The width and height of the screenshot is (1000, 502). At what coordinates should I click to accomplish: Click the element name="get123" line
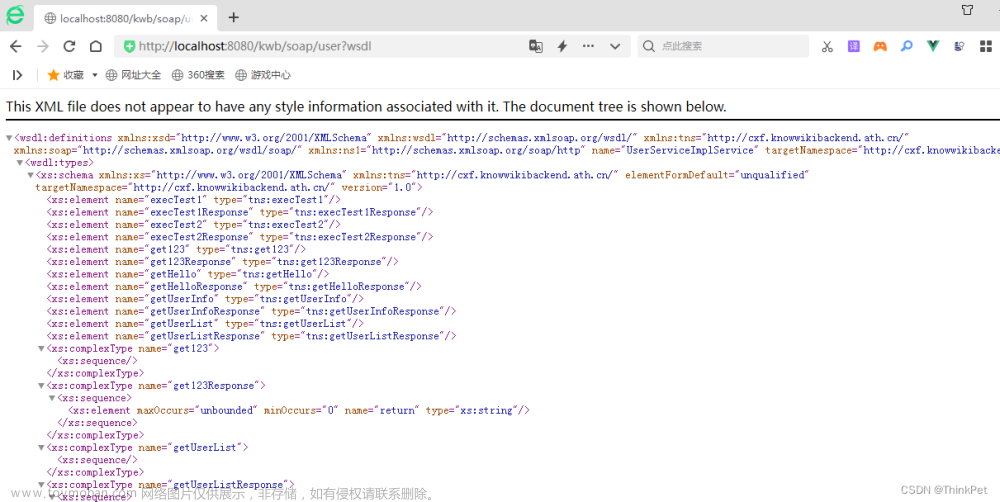pyautogui.click(x=176, y=249)
